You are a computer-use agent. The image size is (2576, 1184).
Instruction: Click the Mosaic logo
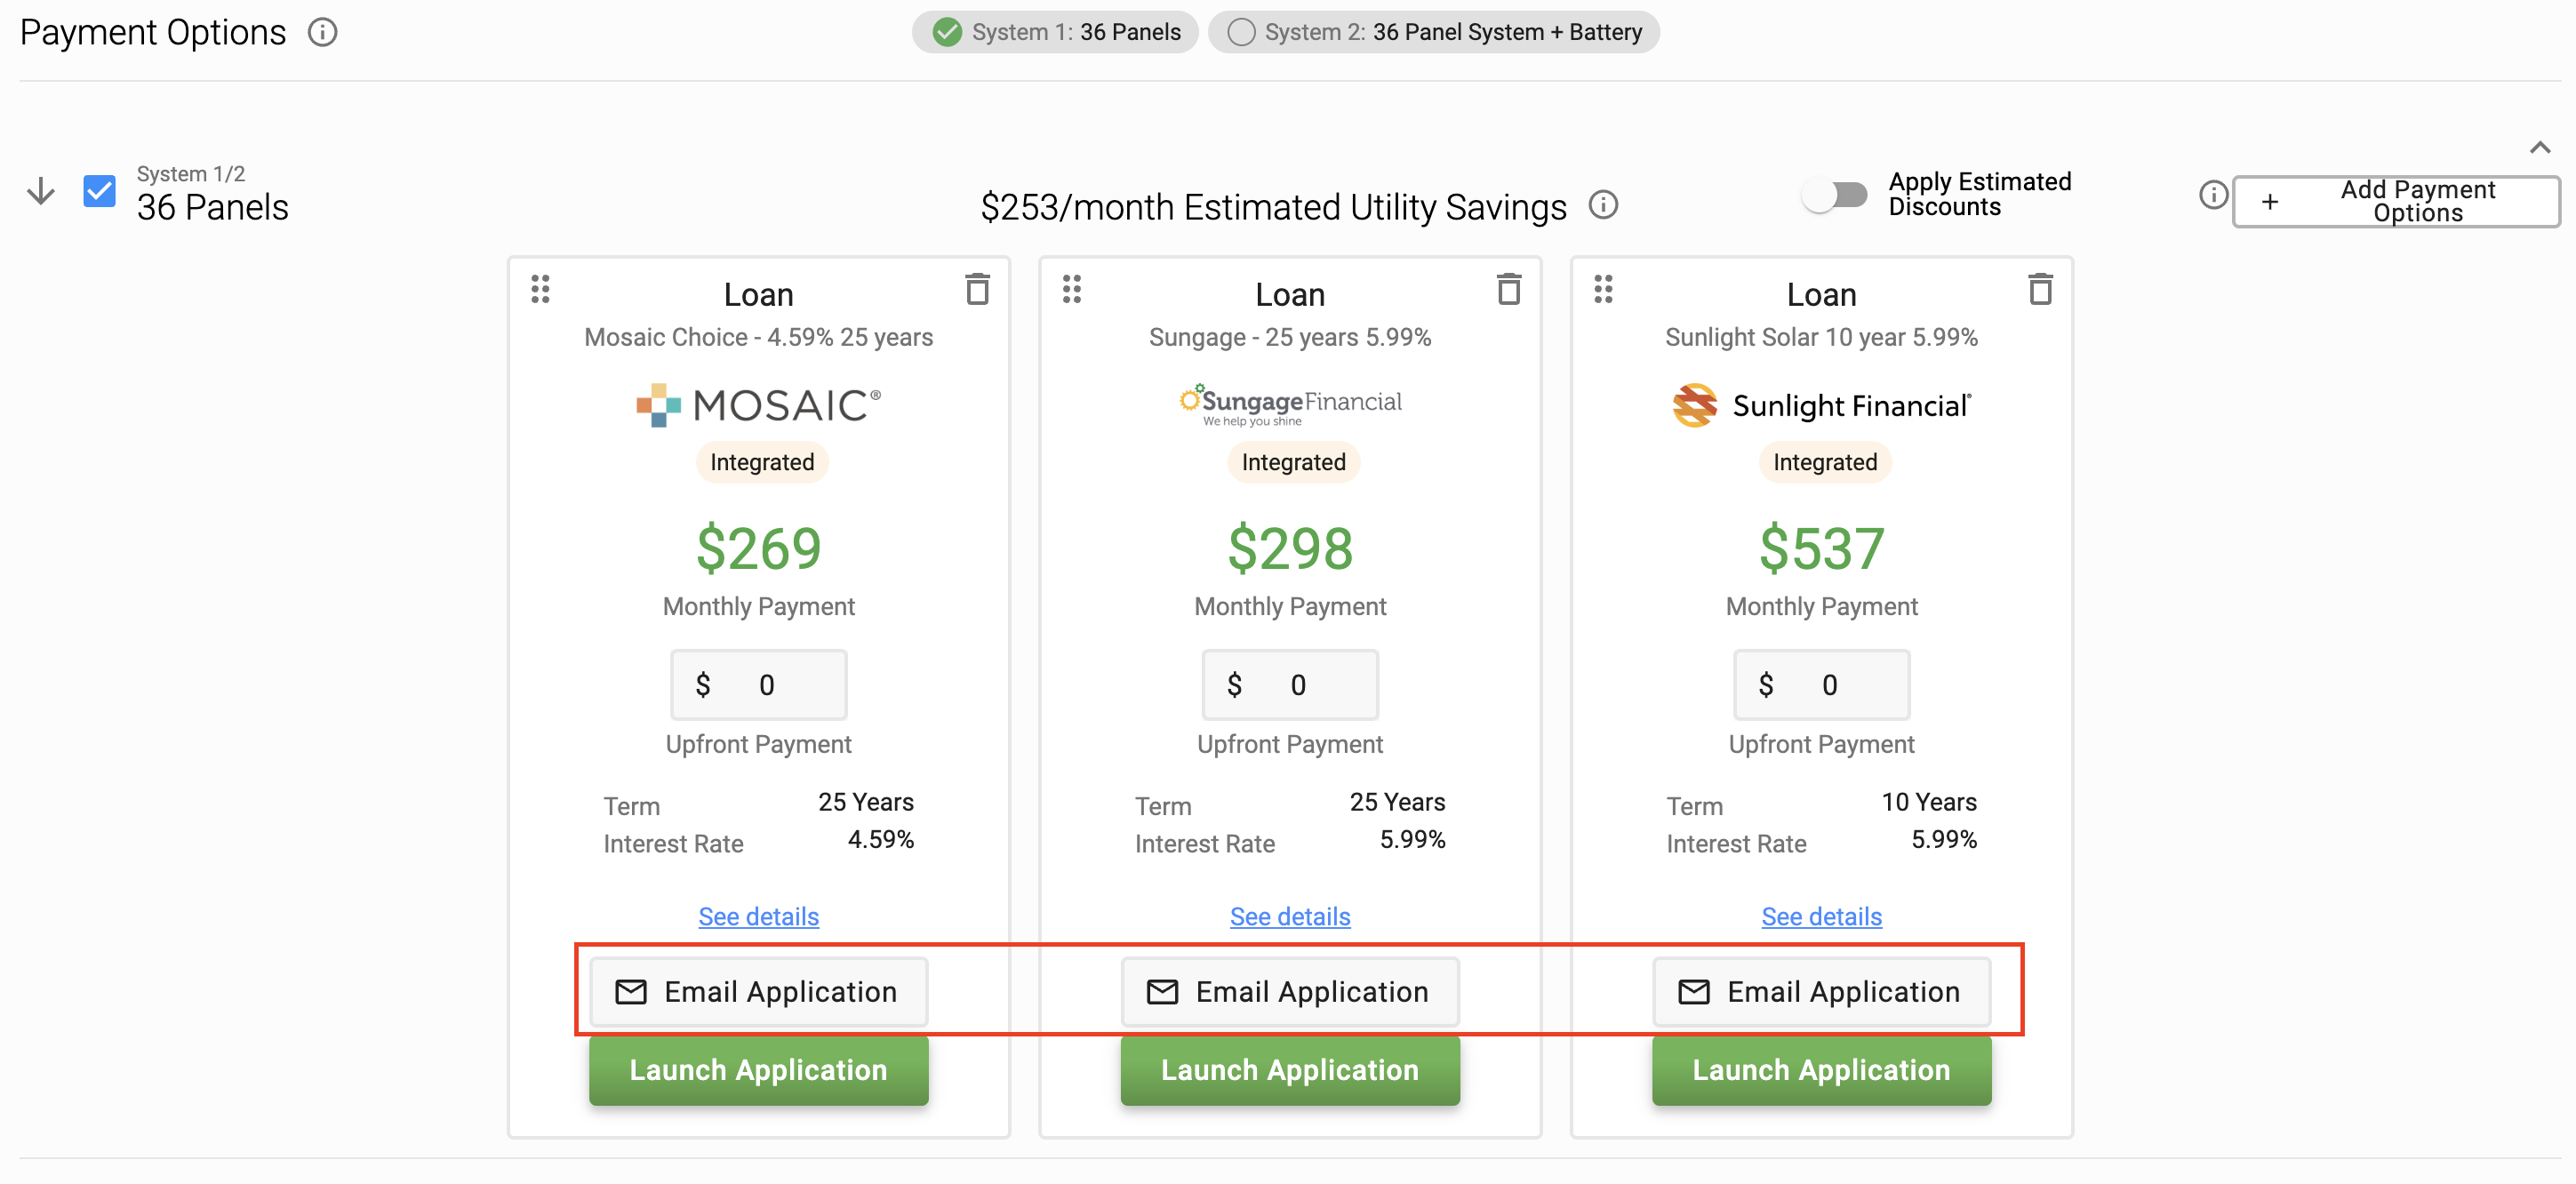[x=758, y=405]
